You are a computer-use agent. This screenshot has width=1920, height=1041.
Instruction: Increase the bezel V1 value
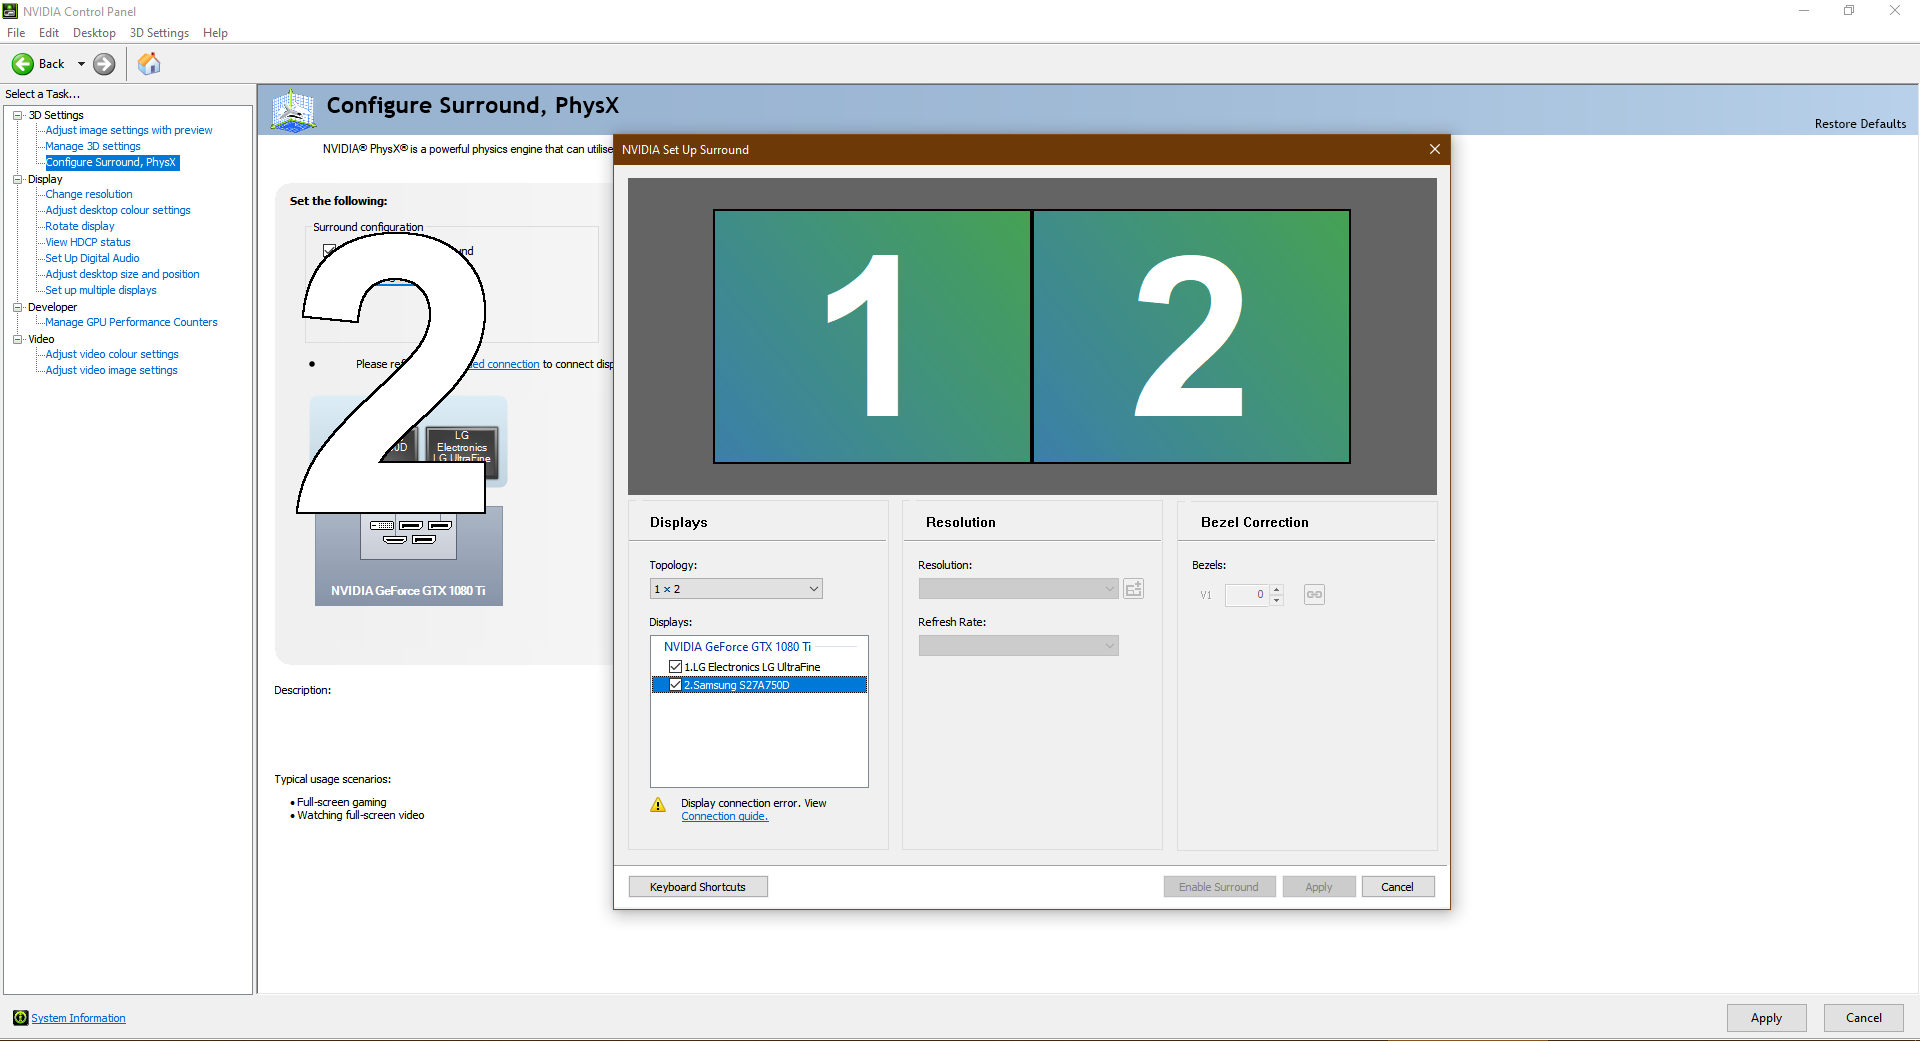[1277, 589]
